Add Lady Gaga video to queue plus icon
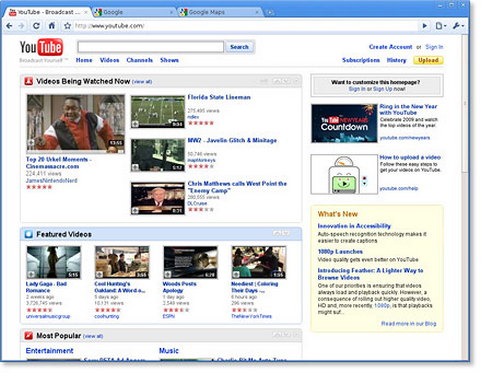Screen dimensions: 481x373 click(x=31, y=275)
